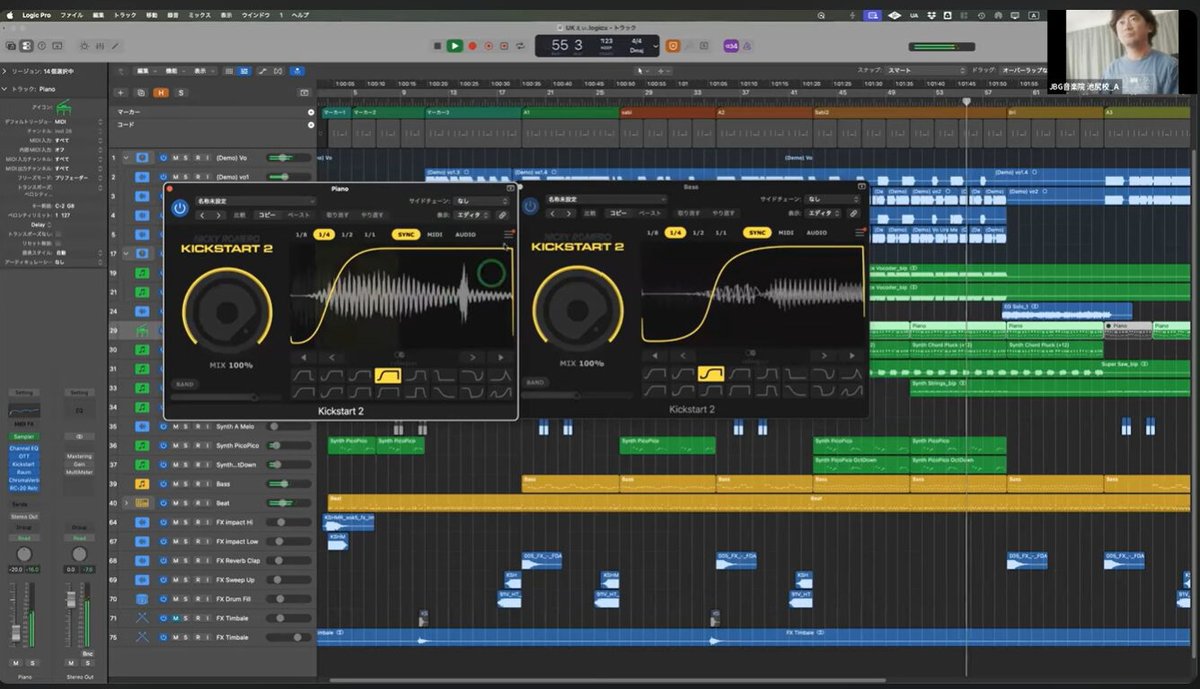The height and width of the screenshot is (689, 1200).
Task: Start playback with the green Play button
Action: coord(455,46)
